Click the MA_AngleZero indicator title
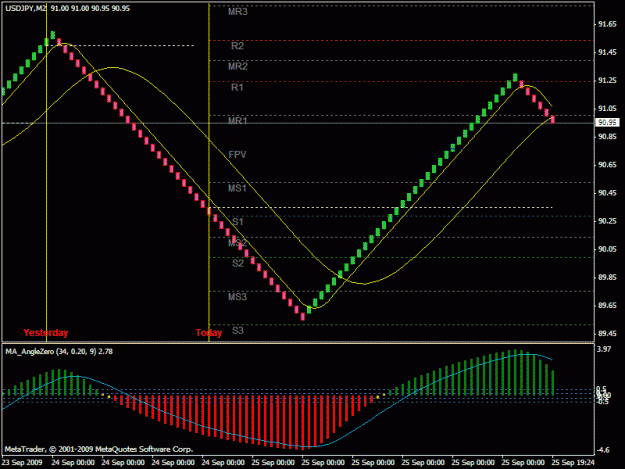 click(x=59, y=351)
